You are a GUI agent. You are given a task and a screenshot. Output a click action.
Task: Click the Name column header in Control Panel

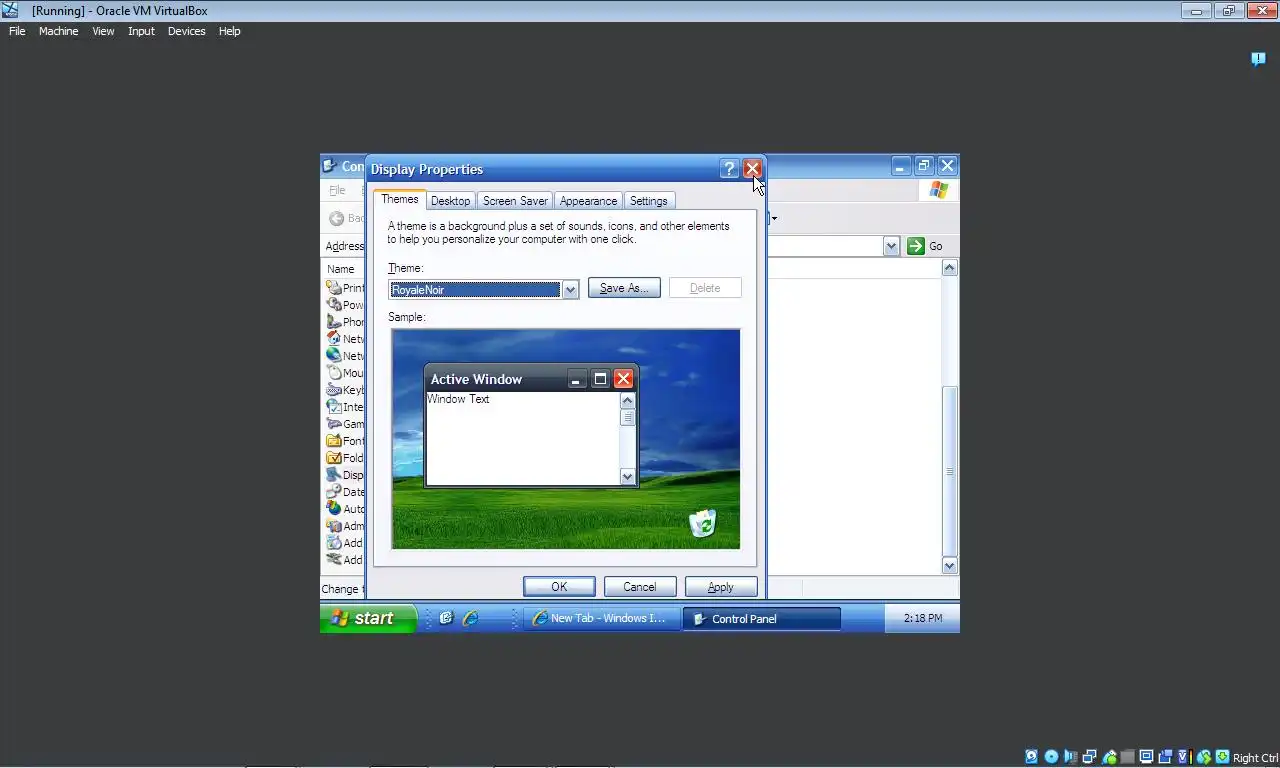(343, 268)
